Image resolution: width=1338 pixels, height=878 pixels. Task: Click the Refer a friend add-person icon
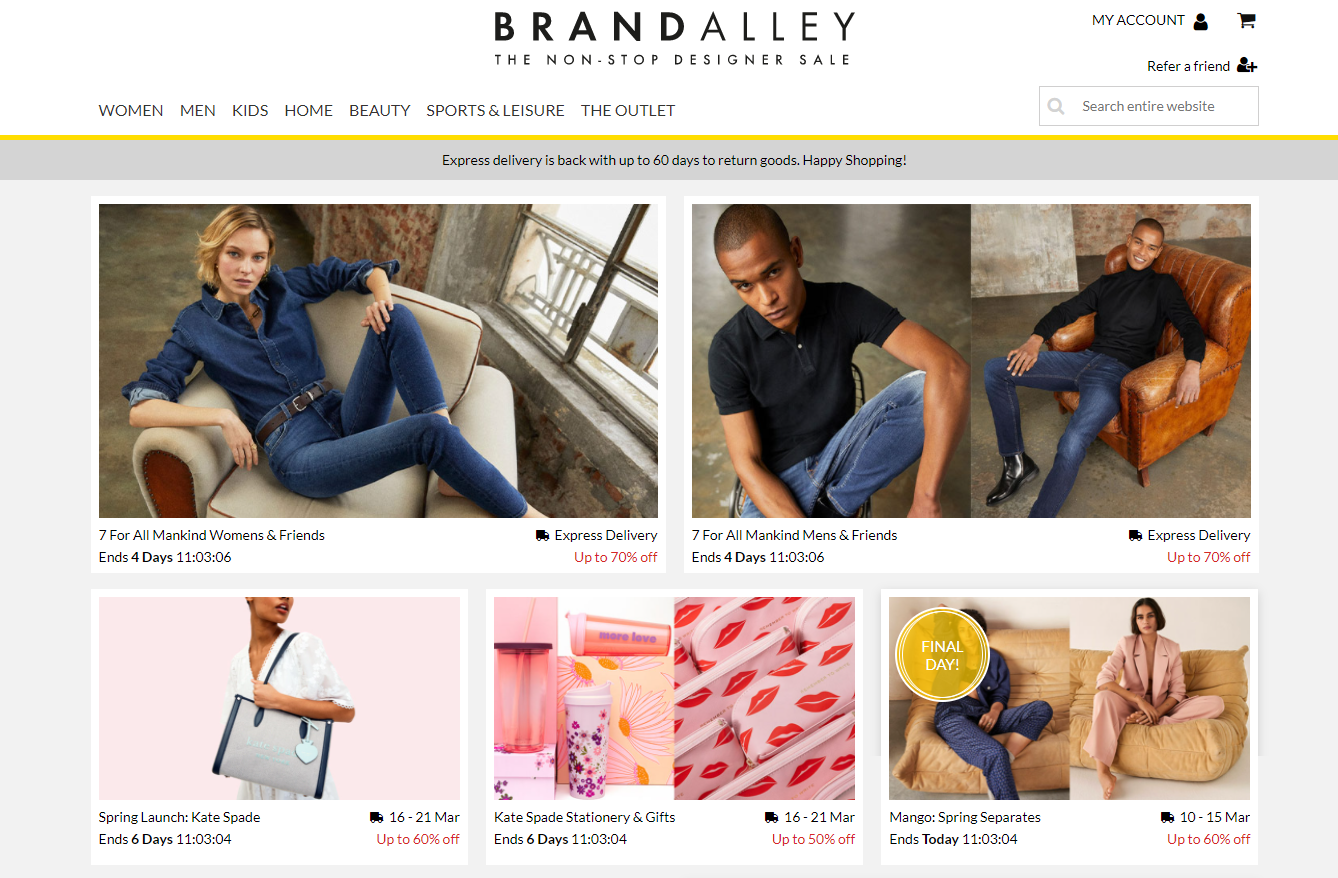tap(1247, 66)
